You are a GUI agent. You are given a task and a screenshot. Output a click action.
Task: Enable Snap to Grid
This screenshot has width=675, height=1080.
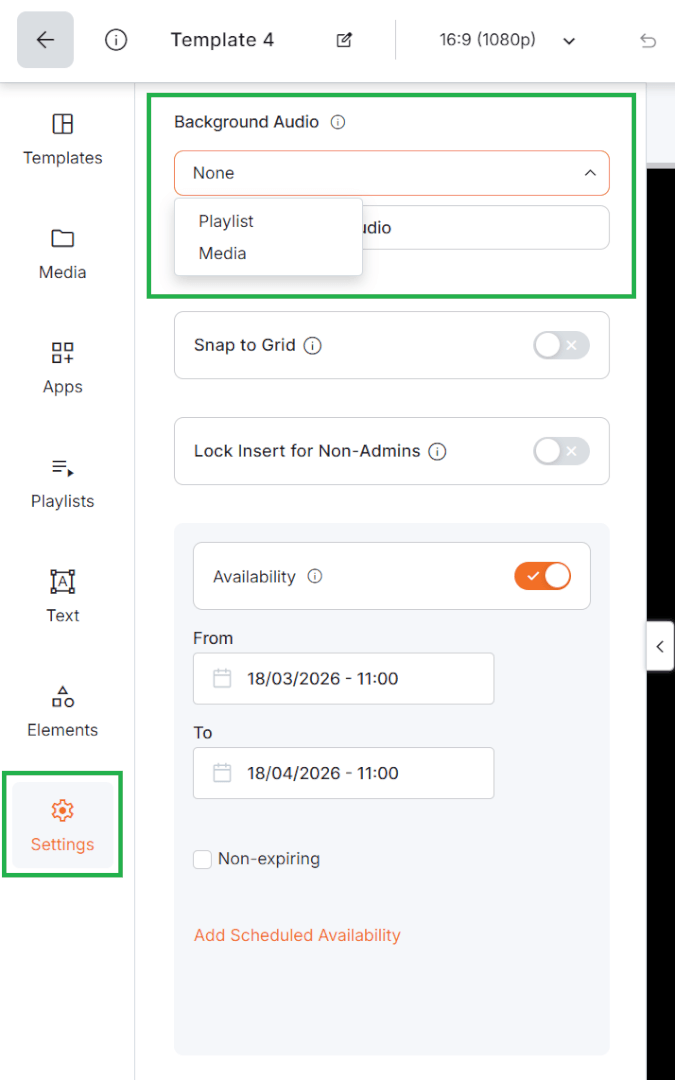(561, 345)
